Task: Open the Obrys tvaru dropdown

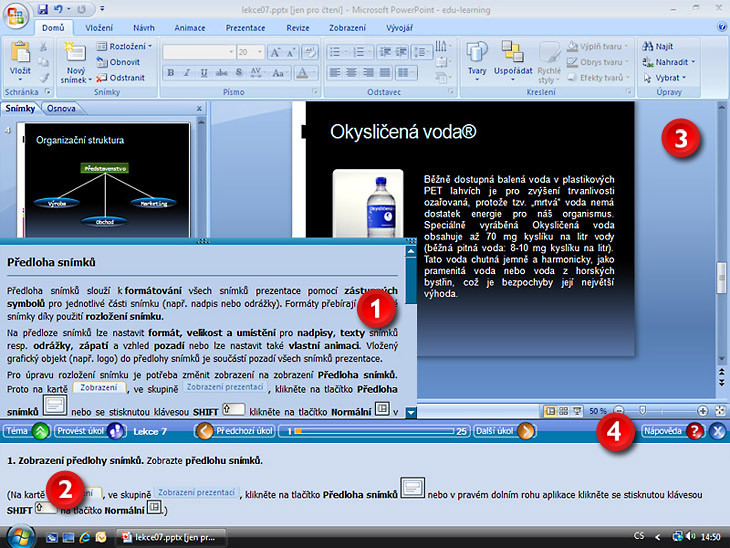Action: pyautogui.click(x=598, y=62)
